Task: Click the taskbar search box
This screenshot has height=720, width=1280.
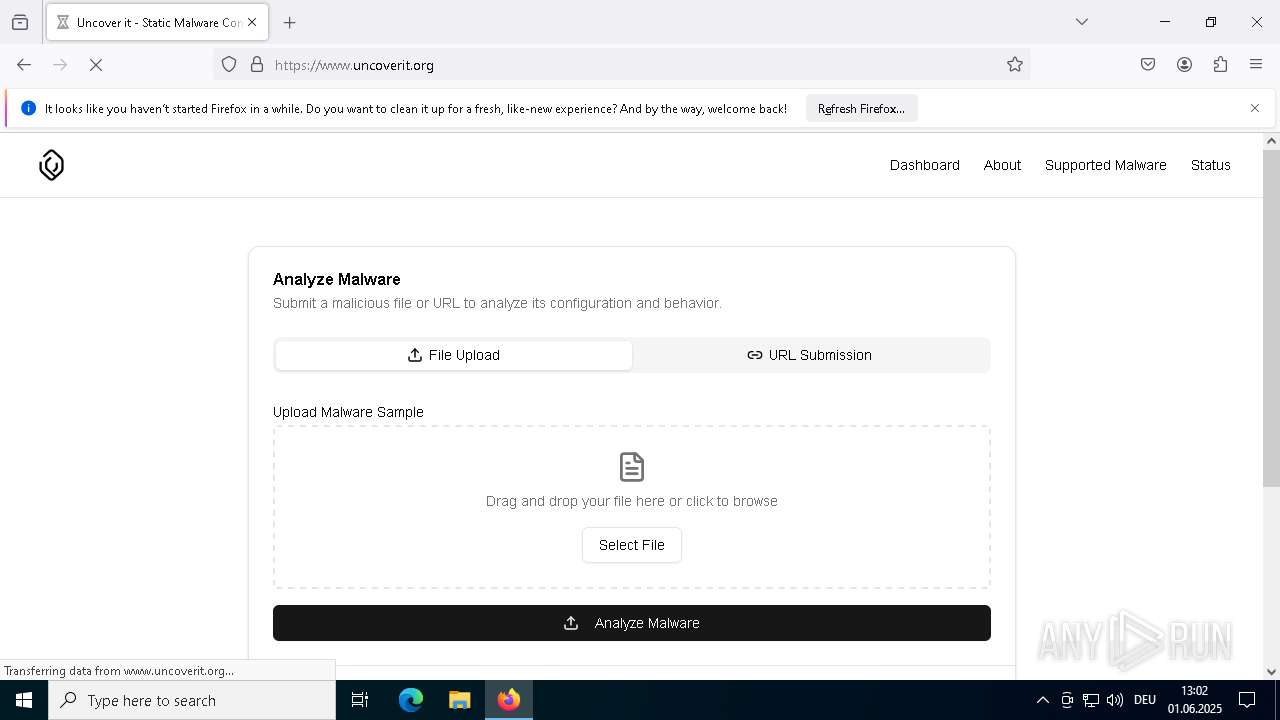Action: (x=192, y=700)
